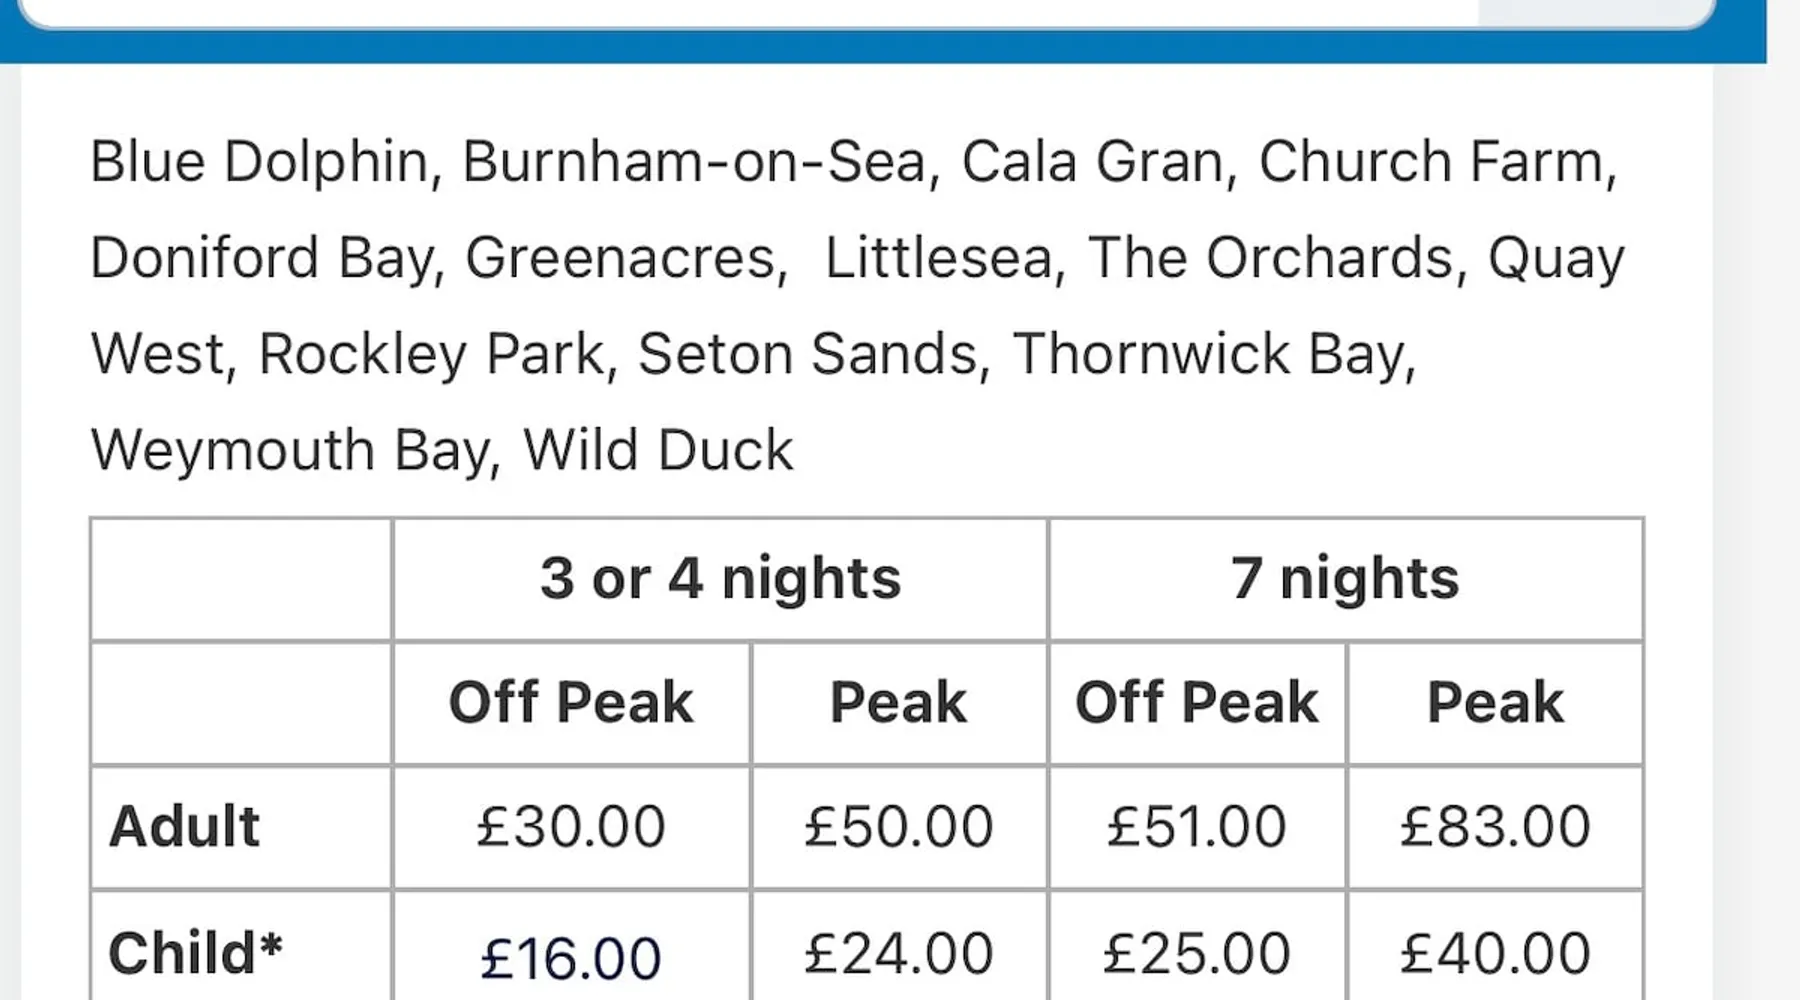This screenshot has width=1800, height=1000.
Task: Click the £50.00 adult peak price
Action: pyautogui.click(x=898, y=827)
